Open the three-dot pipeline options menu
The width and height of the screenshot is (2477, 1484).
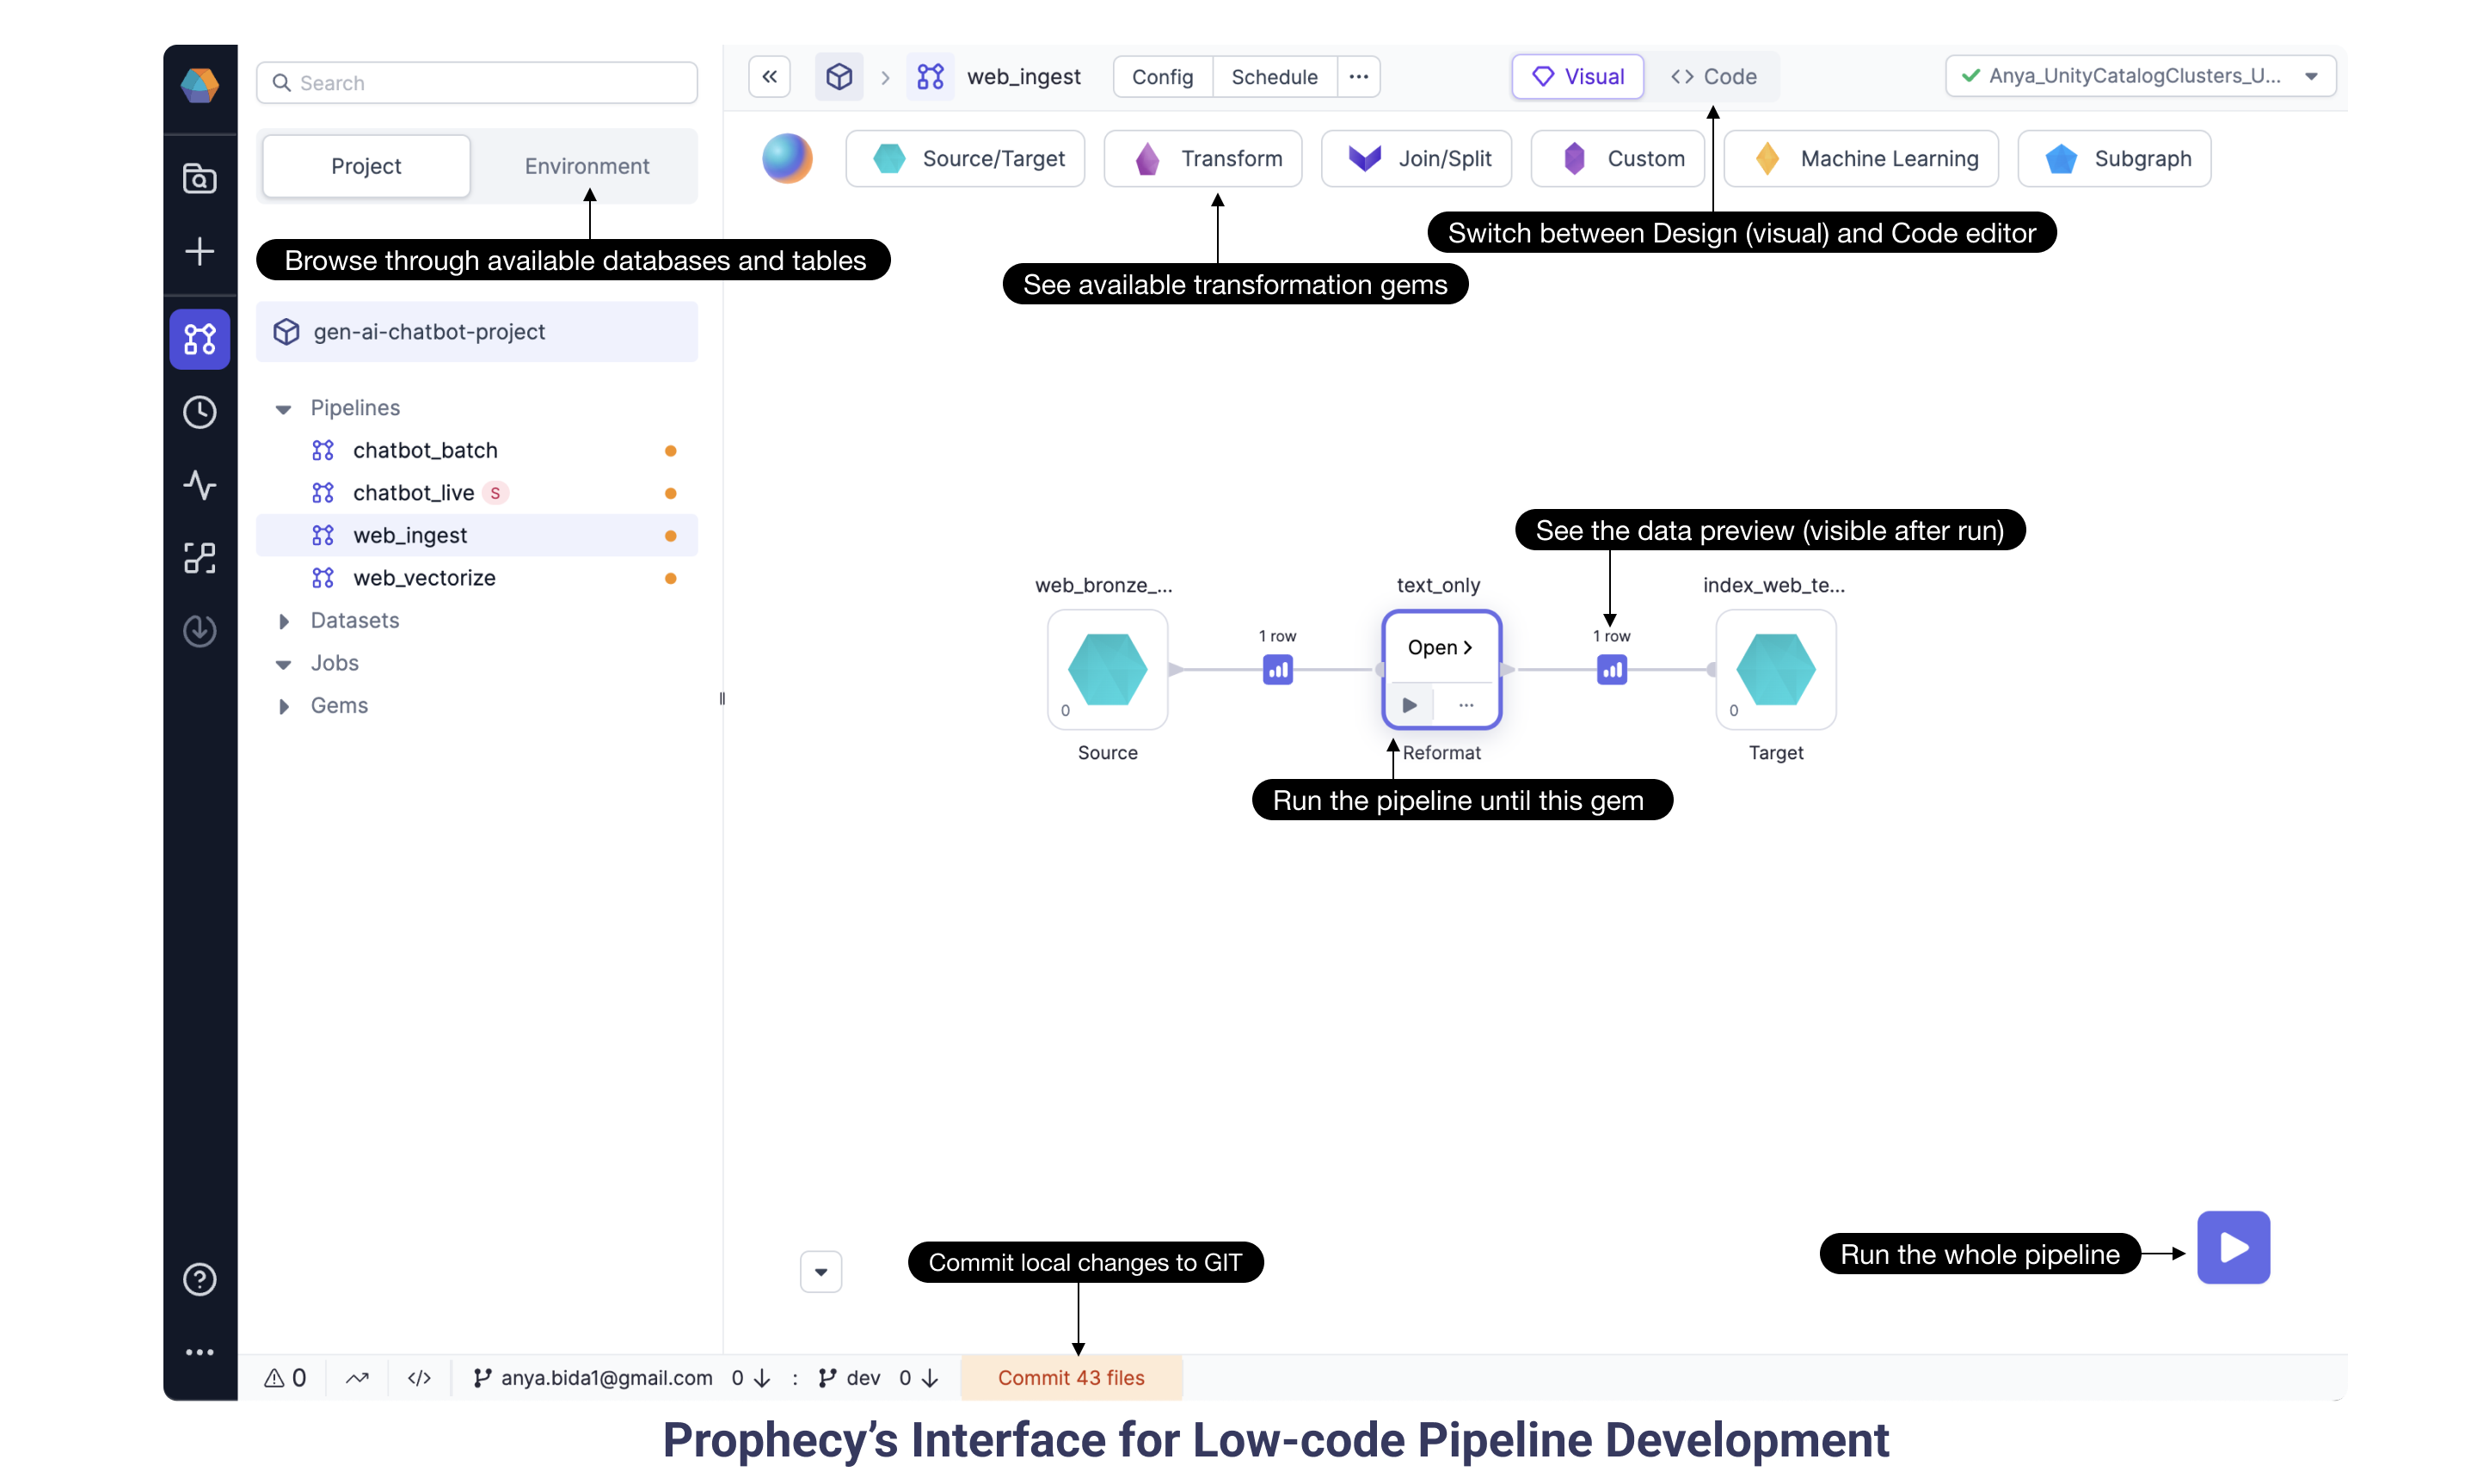[1359, 76]
